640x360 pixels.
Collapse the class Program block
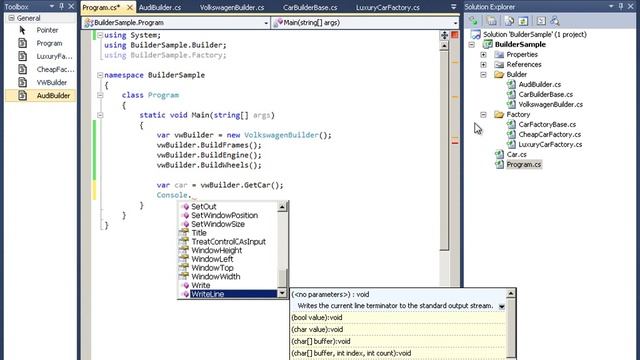point(100,95)
